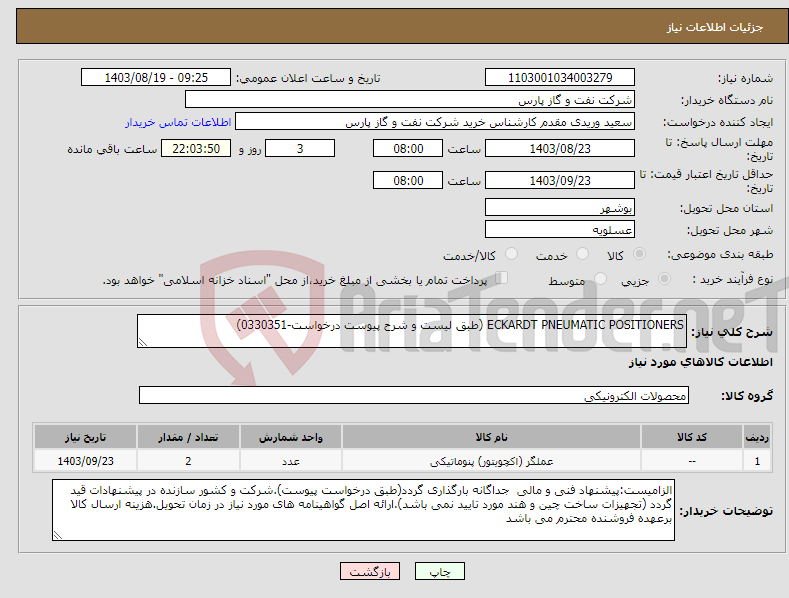789x598 pixels.
Task: Click the unit cell عدد
Action: pos(291,461)
